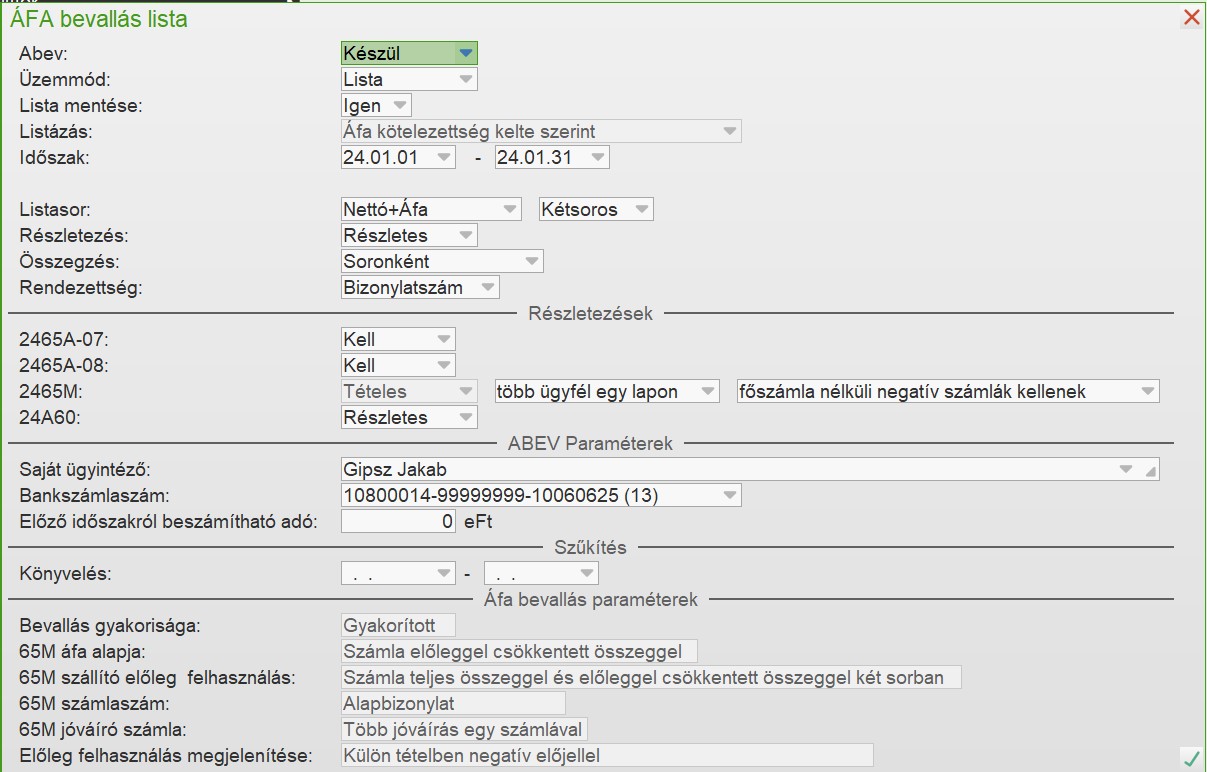Open the period end date 24.01.31
This screenshot has height=772, width=1207.
click(x=552, y=157)
